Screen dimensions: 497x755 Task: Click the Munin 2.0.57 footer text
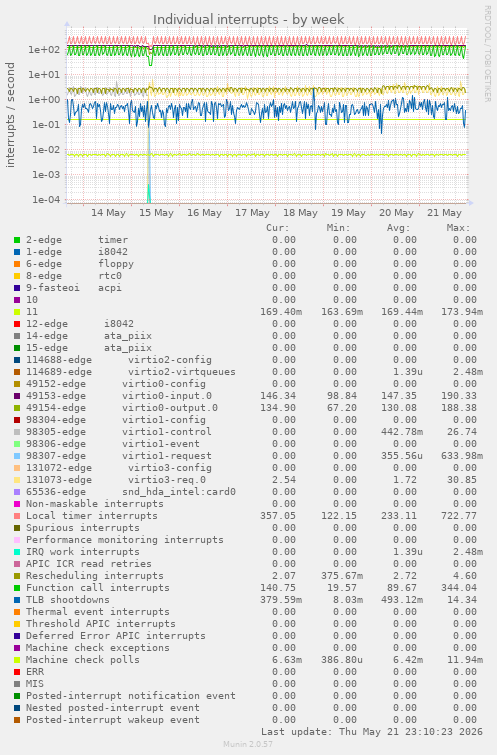[x=248, y=744]
